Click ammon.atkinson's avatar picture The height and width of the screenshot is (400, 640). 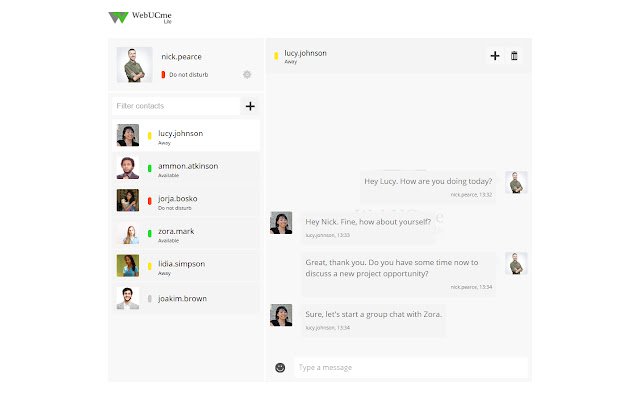128,168
